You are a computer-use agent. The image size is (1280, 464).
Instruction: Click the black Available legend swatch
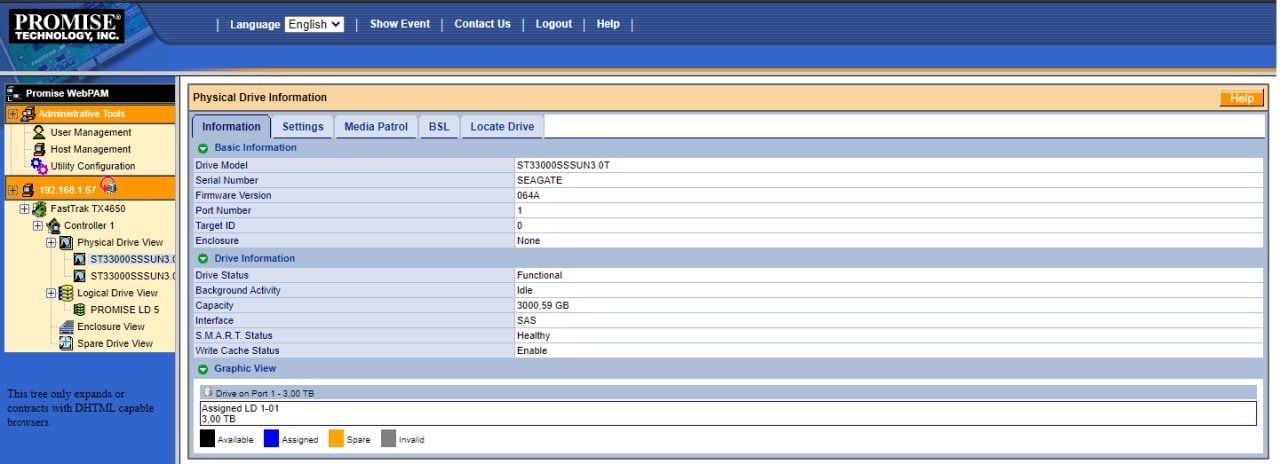(x=207, y=438)
